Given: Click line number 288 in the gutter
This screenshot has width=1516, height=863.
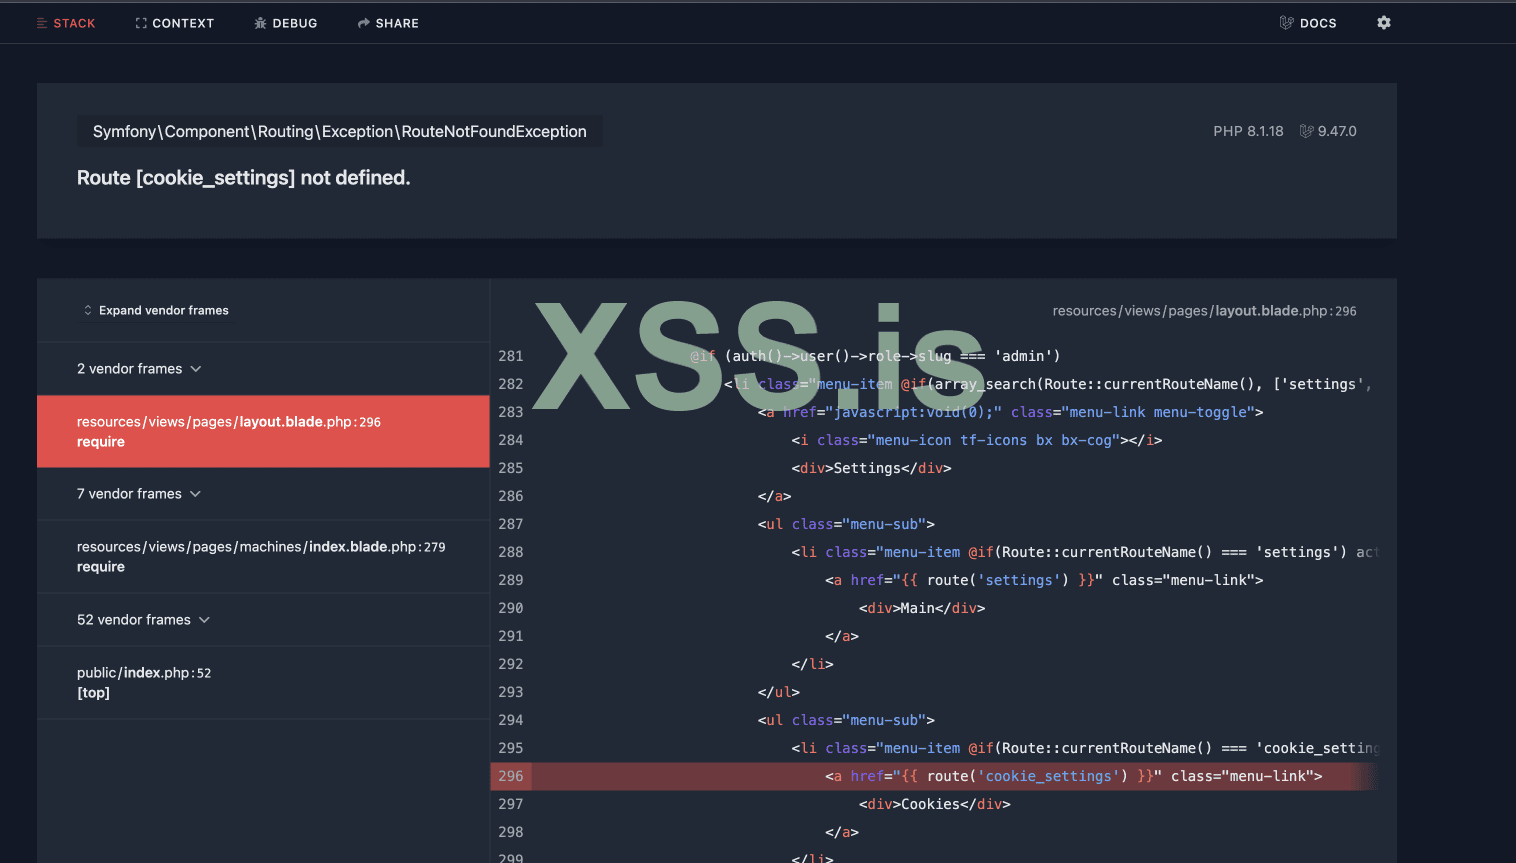Looking at the screenshot, I should tap(511, 552).
